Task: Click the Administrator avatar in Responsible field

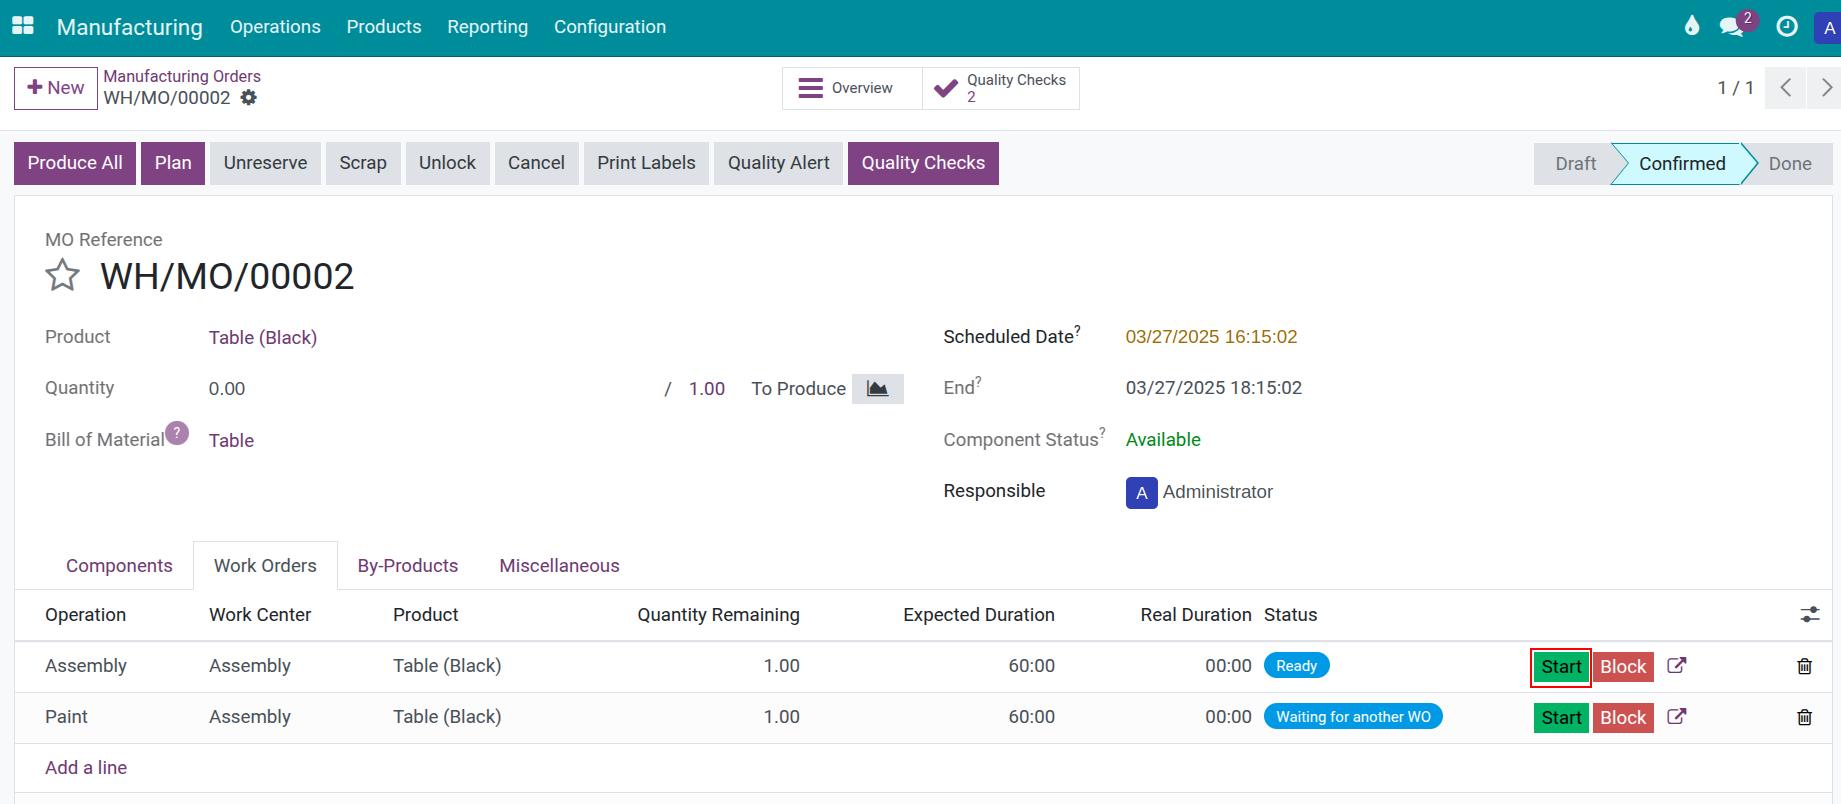Action: (1141, 493)
